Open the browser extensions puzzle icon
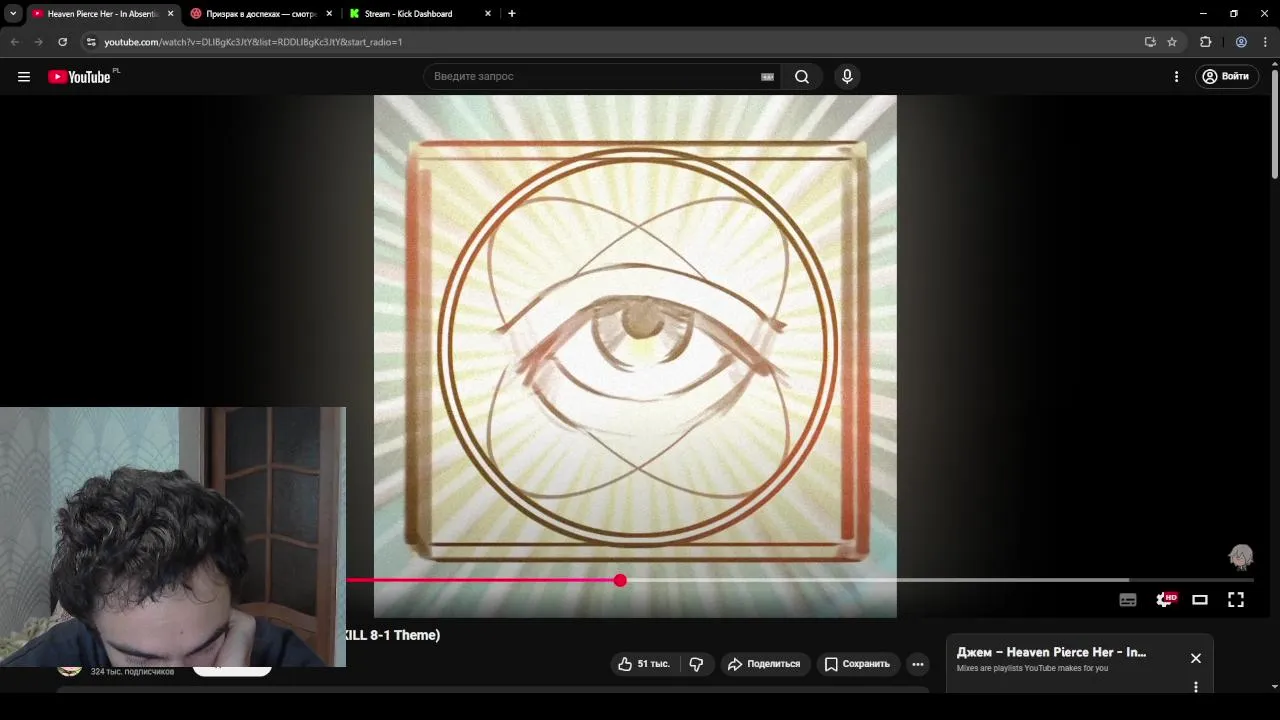Screen dimensions: 1280x720 pos(1205,42)
